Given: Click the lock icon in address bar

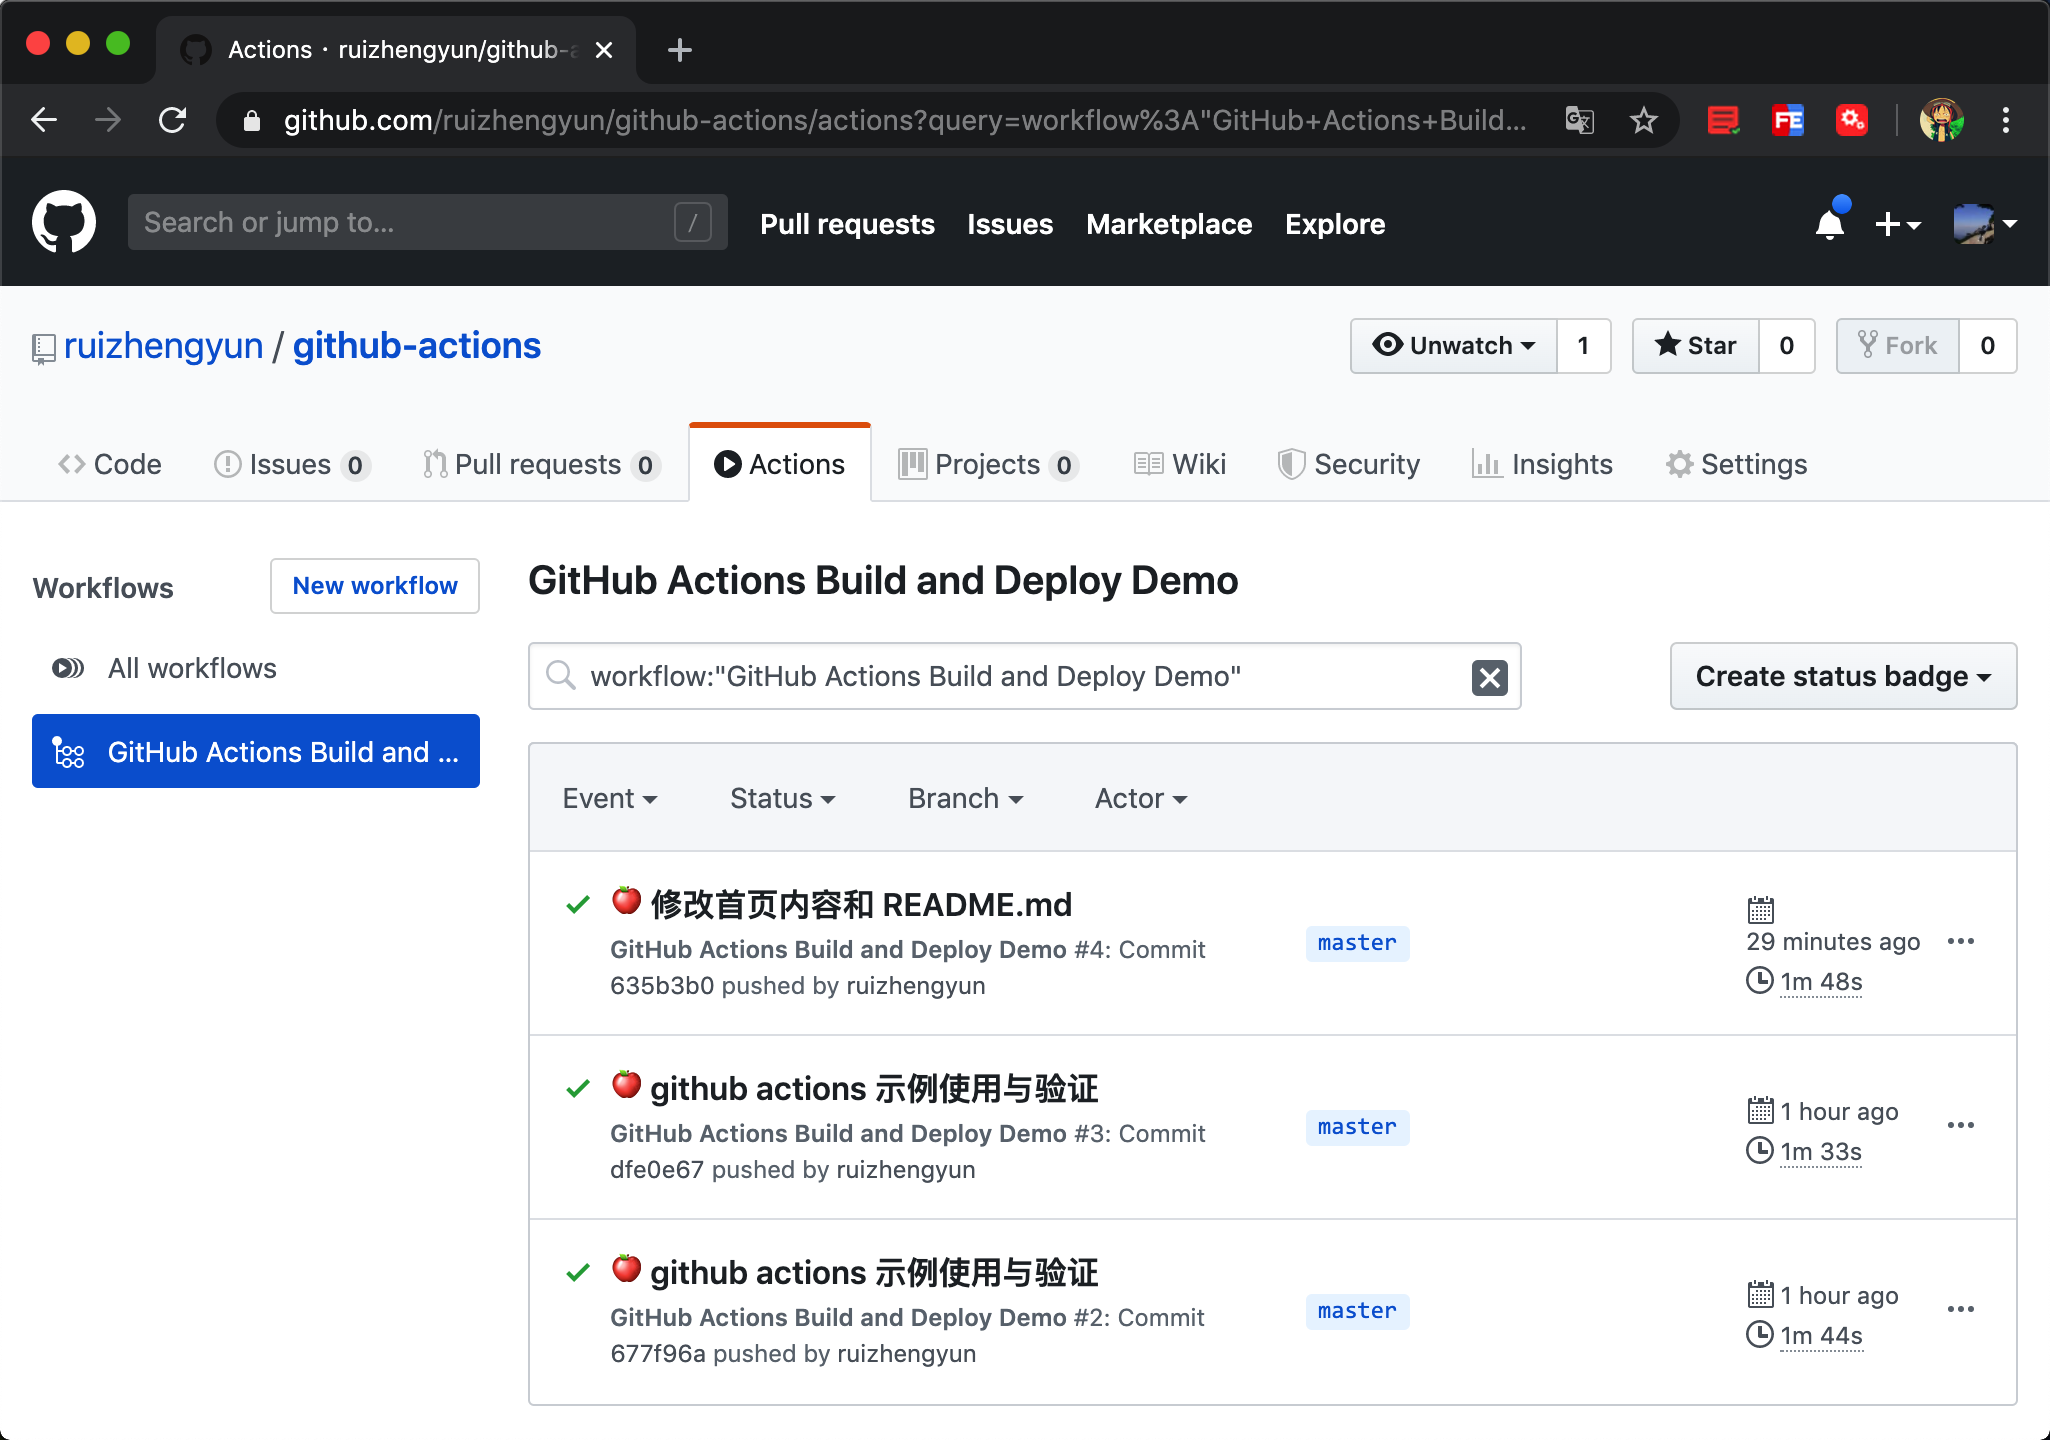Looking at the screenshot, I should tap(252, 121).
